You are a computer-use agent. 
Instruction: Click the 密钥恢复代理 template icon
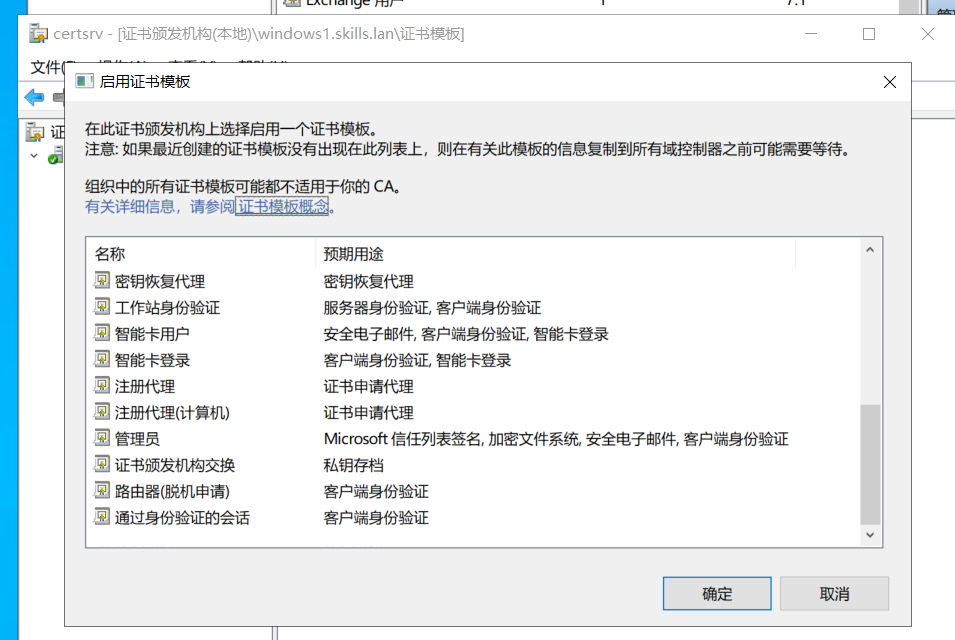pos(102,281)
